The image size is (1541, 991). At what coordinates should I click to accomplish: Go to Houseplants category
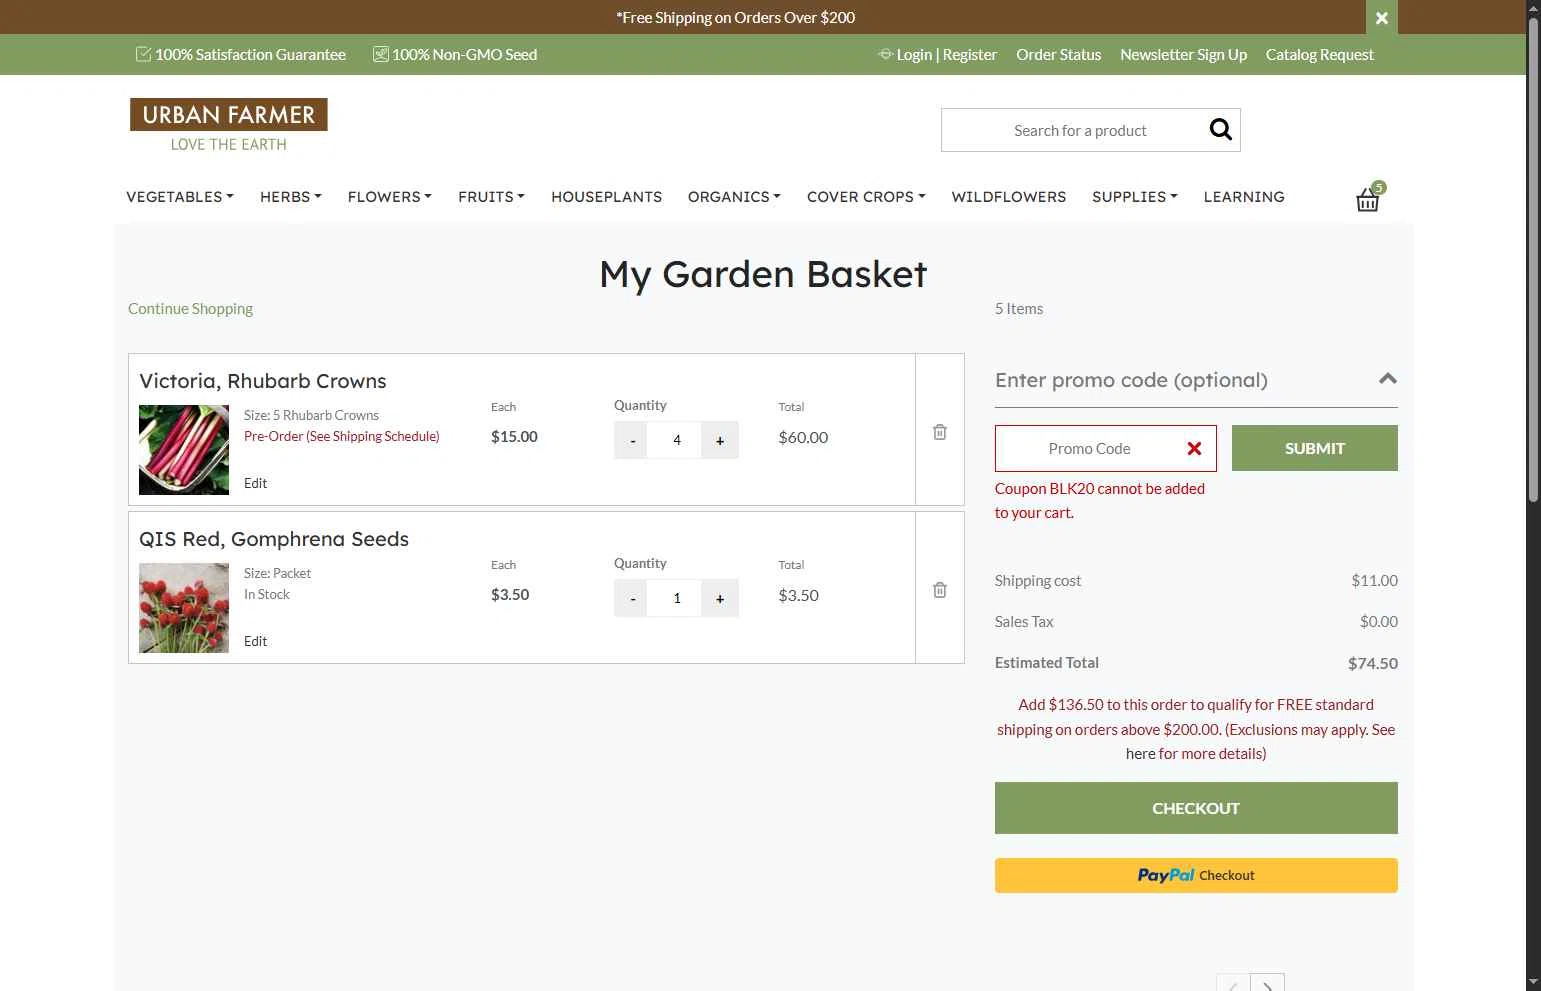click(606, 197)
